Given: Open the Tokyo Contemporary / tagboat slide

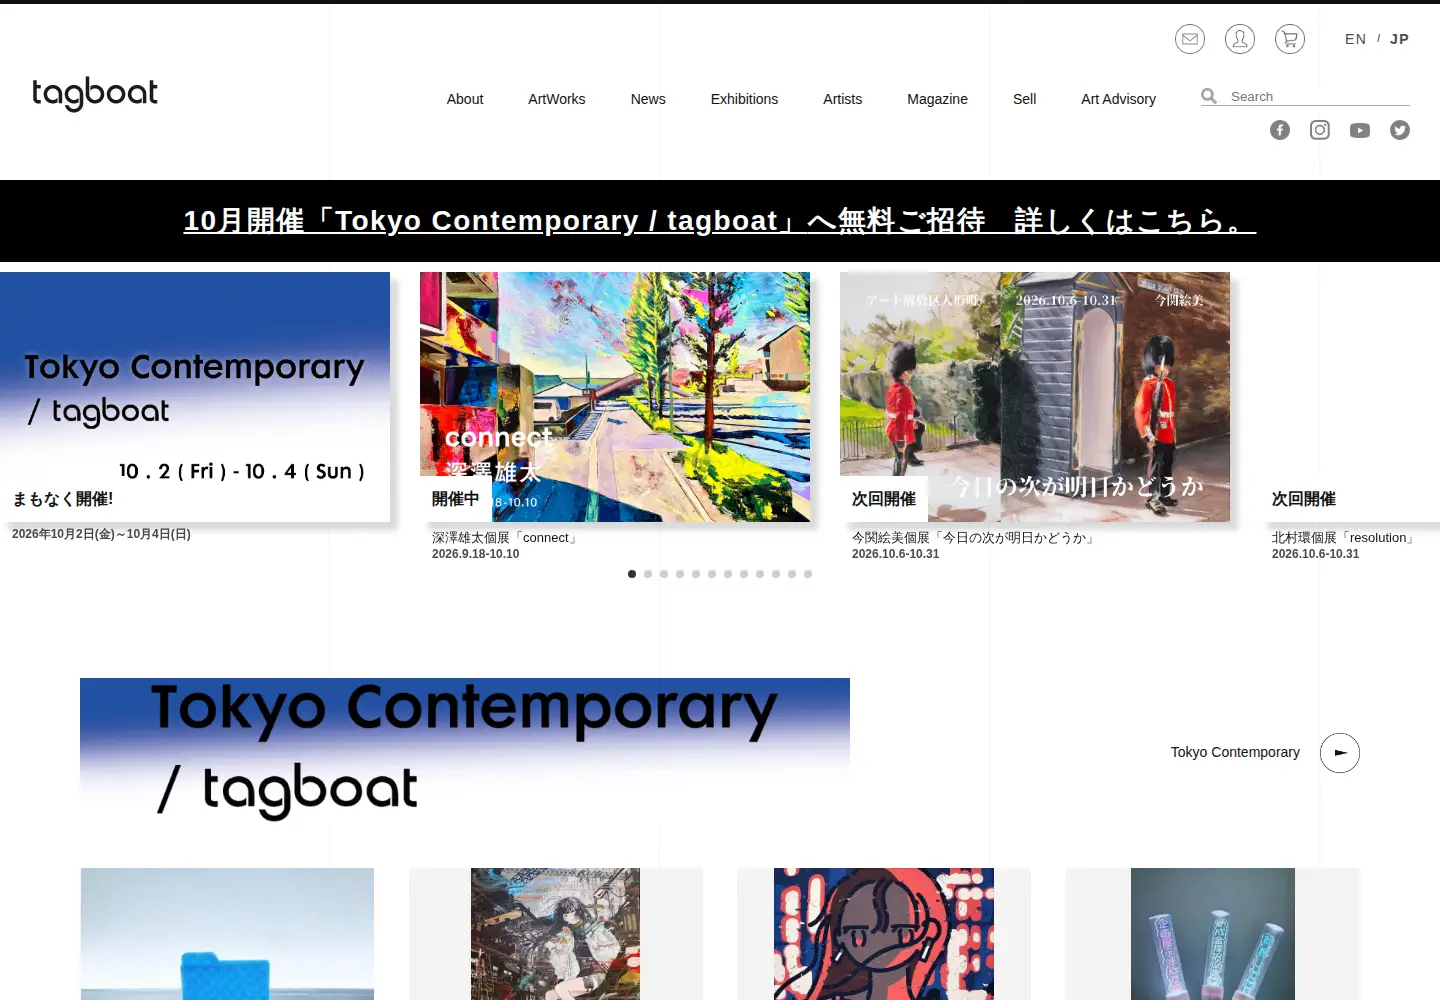Looking at the screenshot, I should click(195, 397).
